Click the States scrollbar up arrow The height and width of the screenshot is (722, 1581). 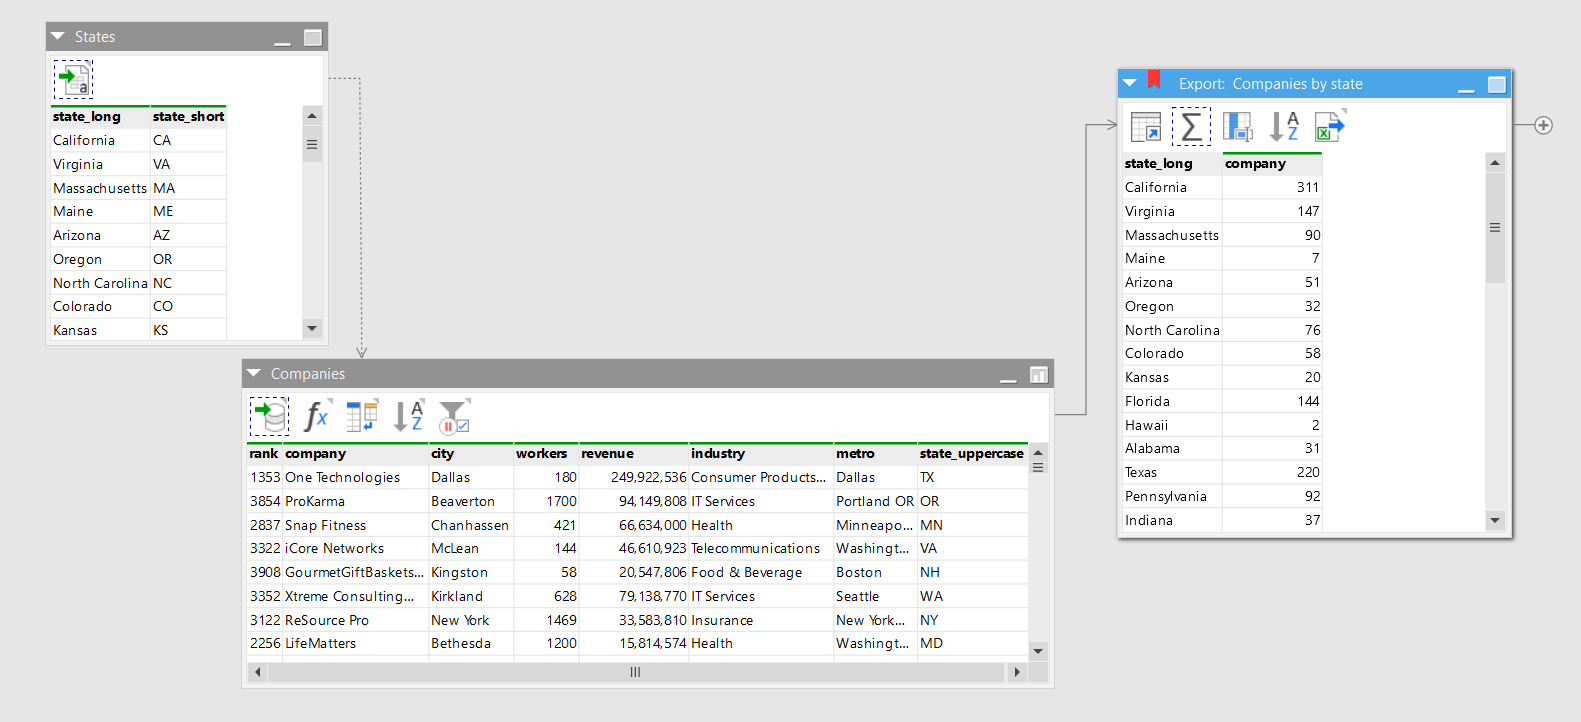(x=312, y=116)
